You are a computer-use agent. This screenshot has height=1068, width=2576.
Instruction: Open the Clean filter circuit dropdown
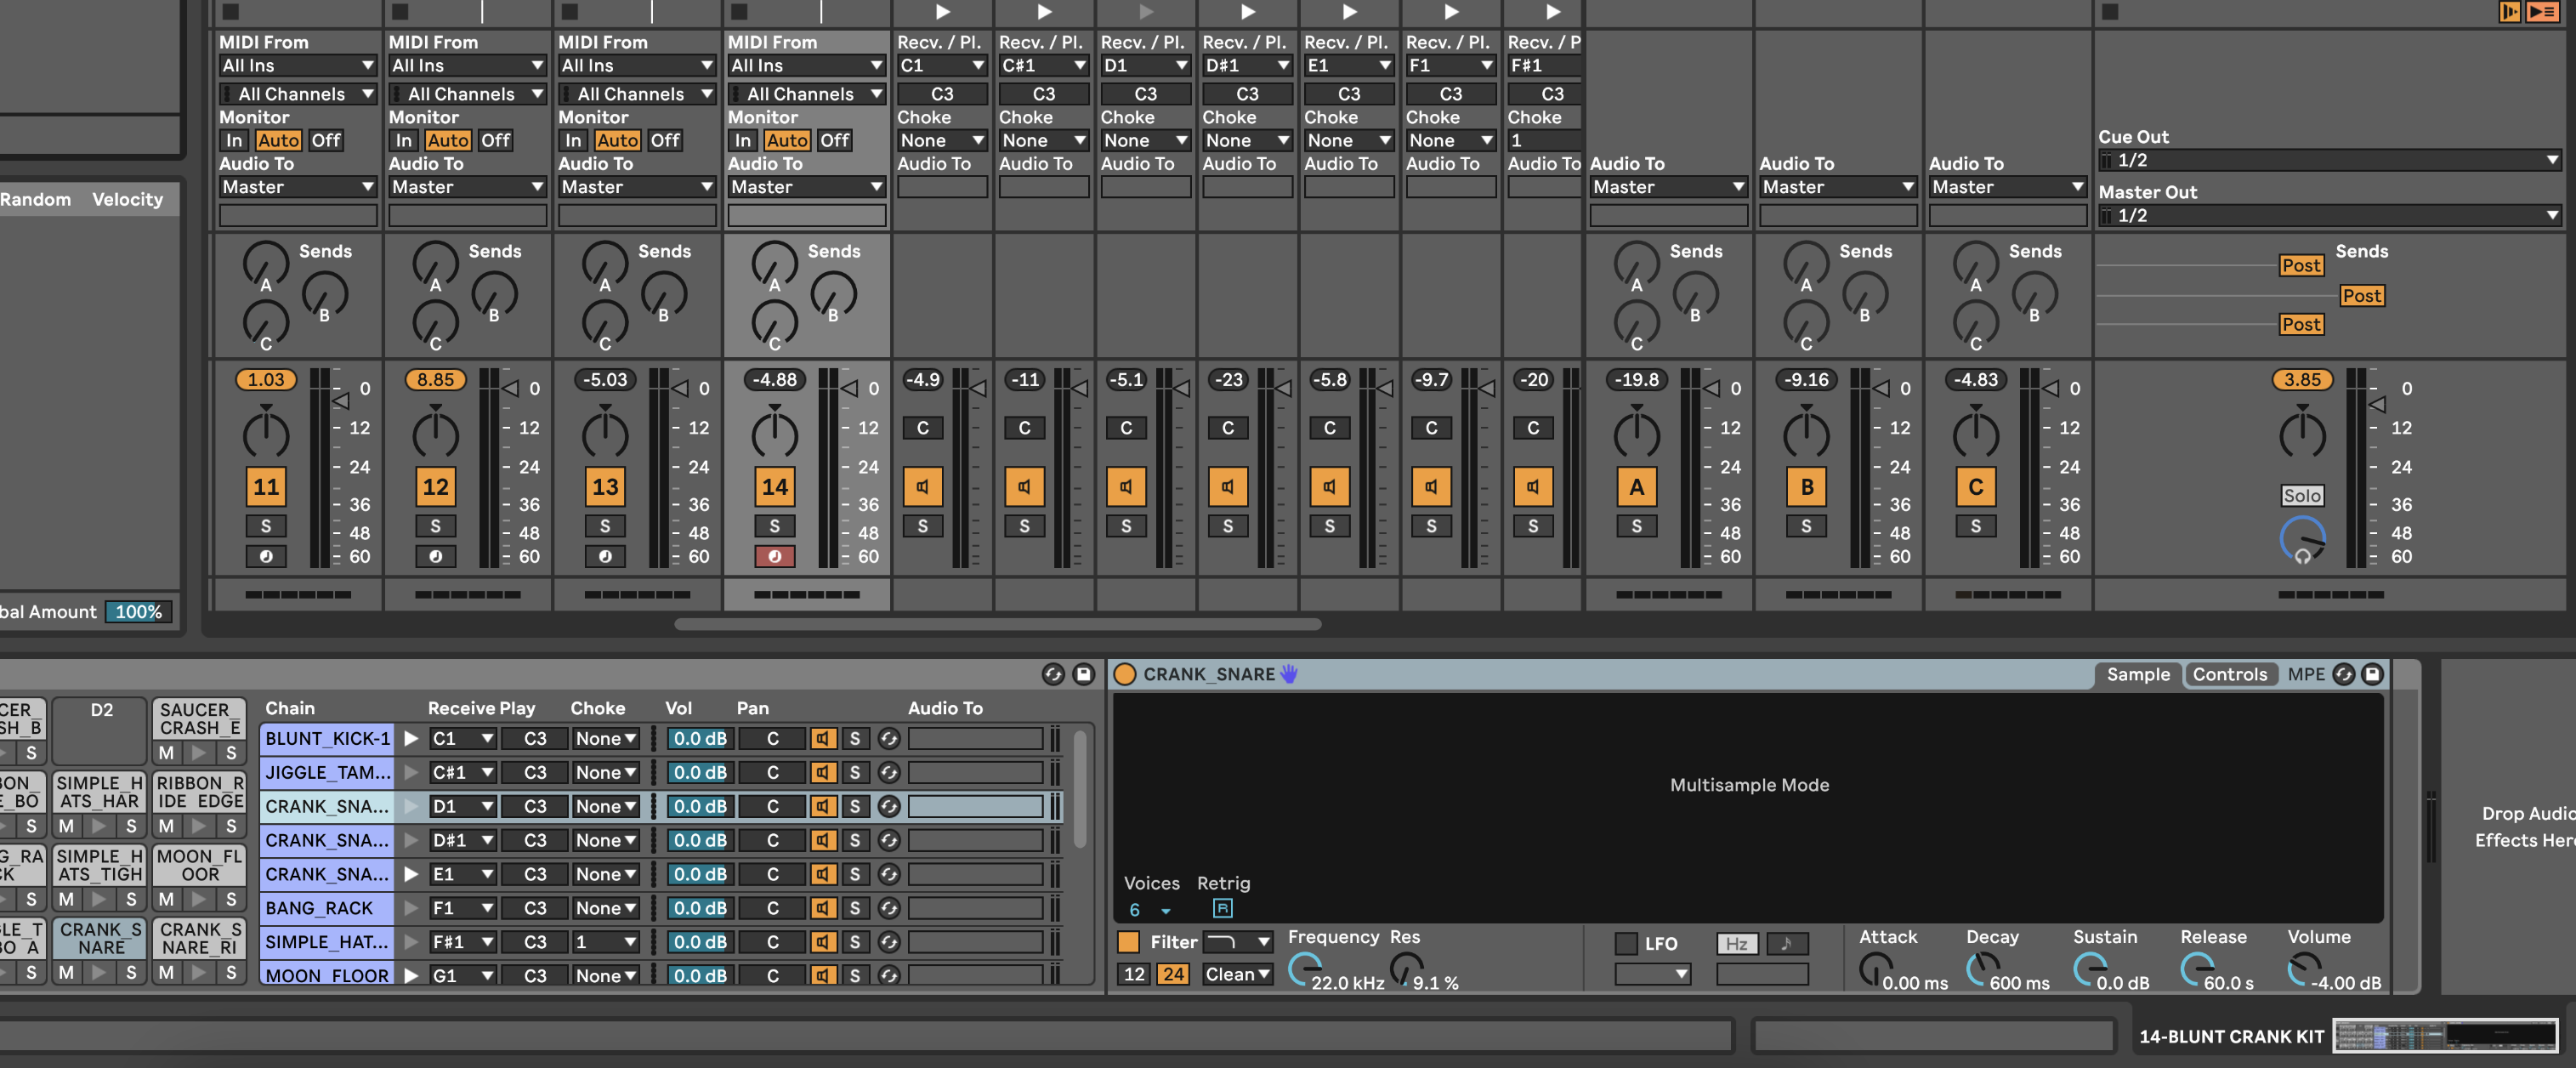(1237, 974)
